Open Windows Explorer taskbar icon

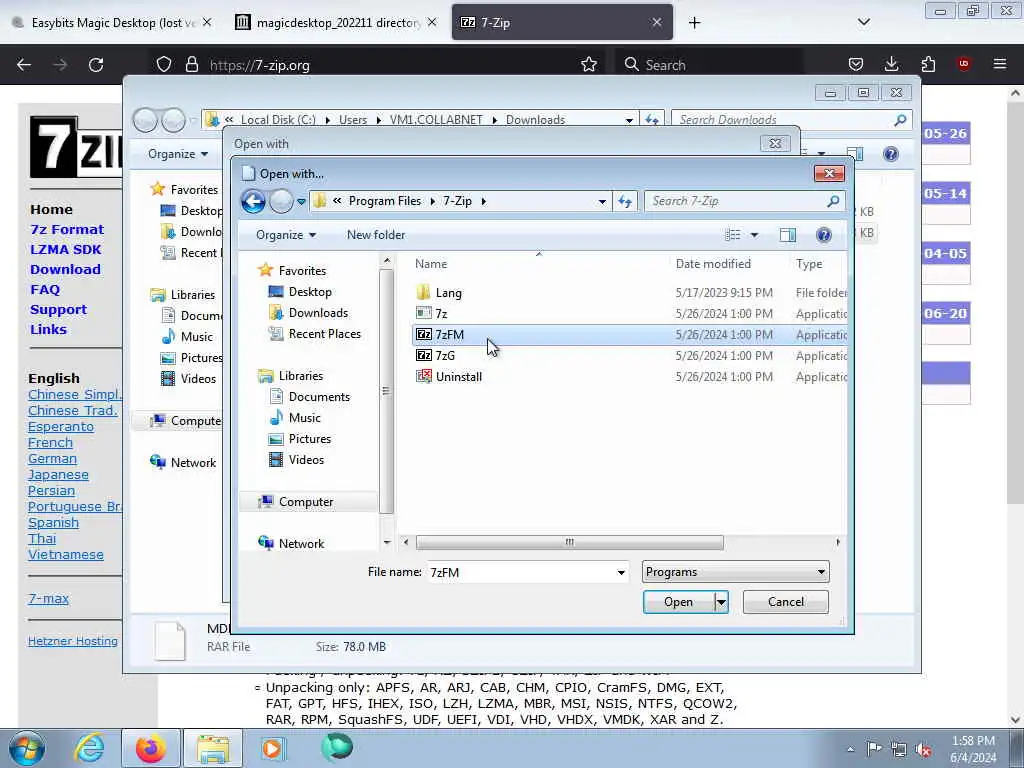[x=213, y=748]
